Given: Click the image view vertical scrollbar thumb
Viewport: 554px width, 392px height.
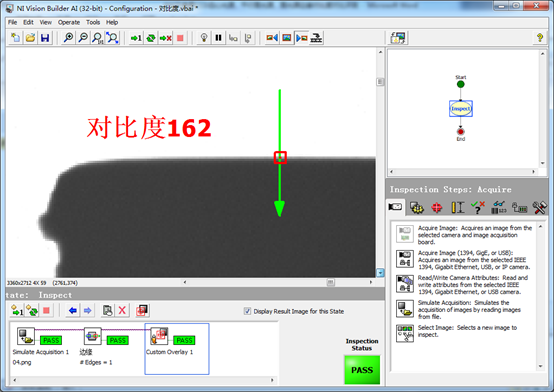Looking at the screenshot, I should 380,82.
